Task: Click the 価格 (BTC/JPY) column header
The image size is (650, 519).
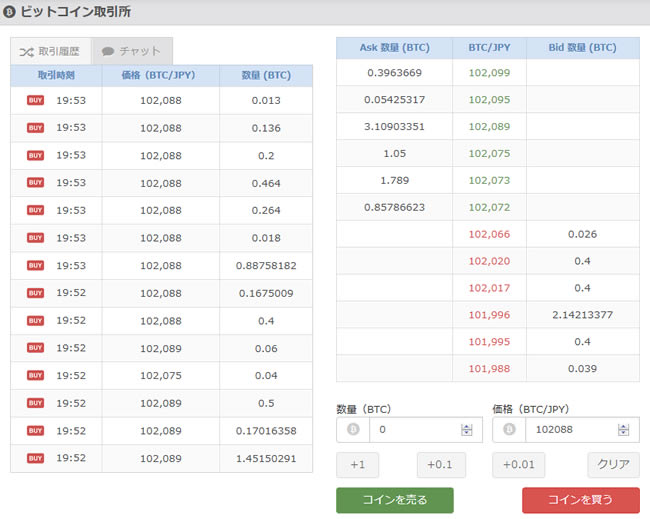Action: pos(160,75)
